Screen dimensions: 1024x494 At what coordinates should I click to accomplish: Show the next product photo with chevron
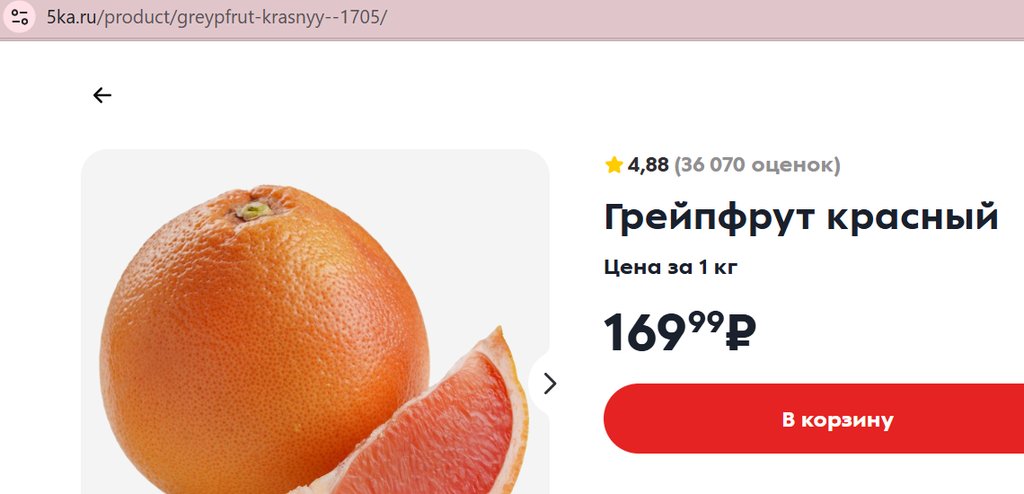[549, 383]
